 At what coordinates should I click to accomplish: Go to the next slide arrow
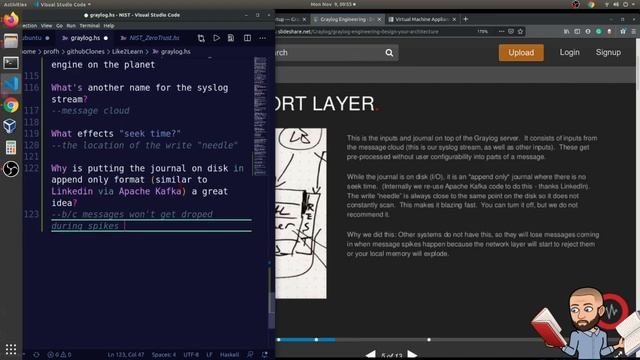pyautogui.click(x=412, y=355)
